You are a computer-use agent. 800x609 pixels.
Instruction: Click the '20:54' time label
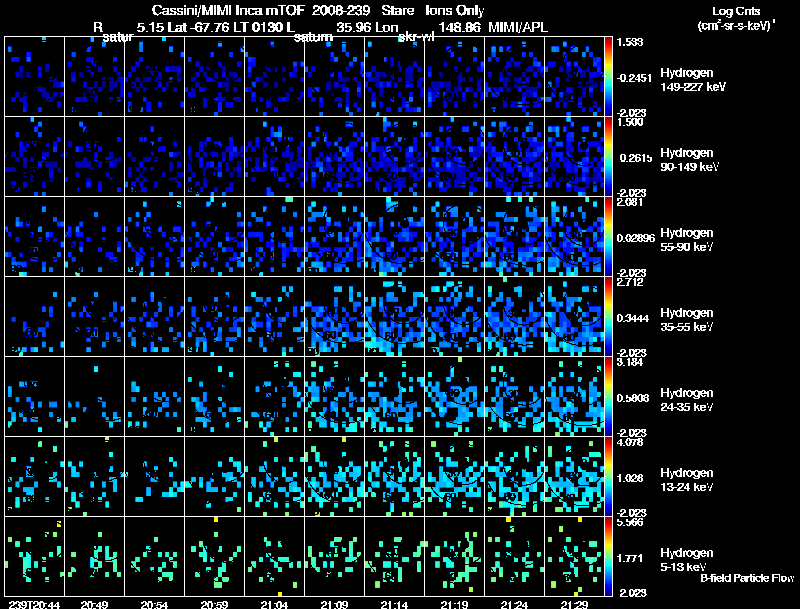click(154, 605)
